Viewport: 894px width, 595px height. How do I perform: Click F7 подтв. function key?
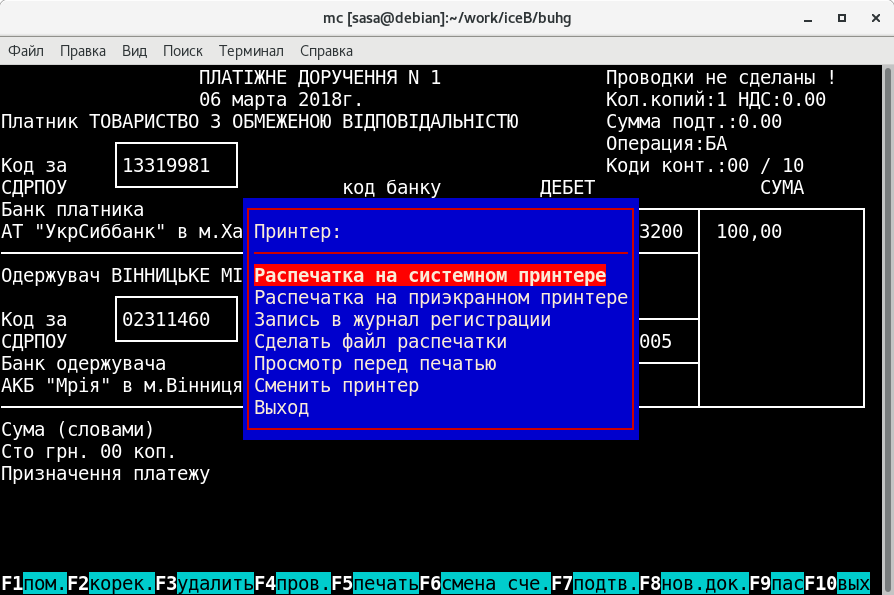(595, 584)
